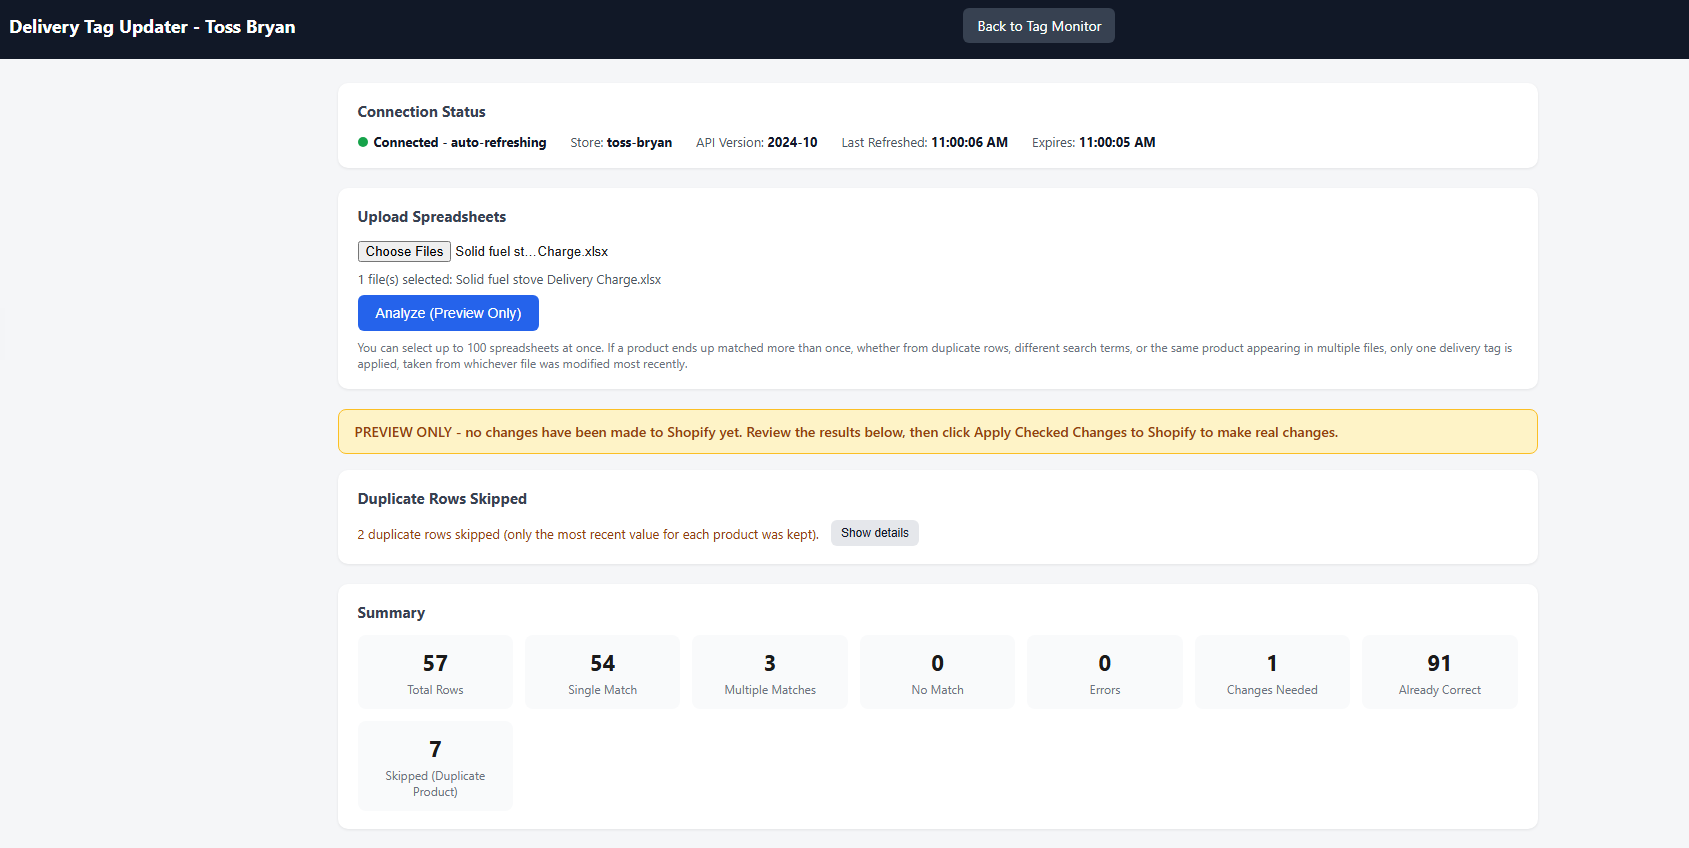Select the No Match card

pyautogui.click(x=937, y=672)
